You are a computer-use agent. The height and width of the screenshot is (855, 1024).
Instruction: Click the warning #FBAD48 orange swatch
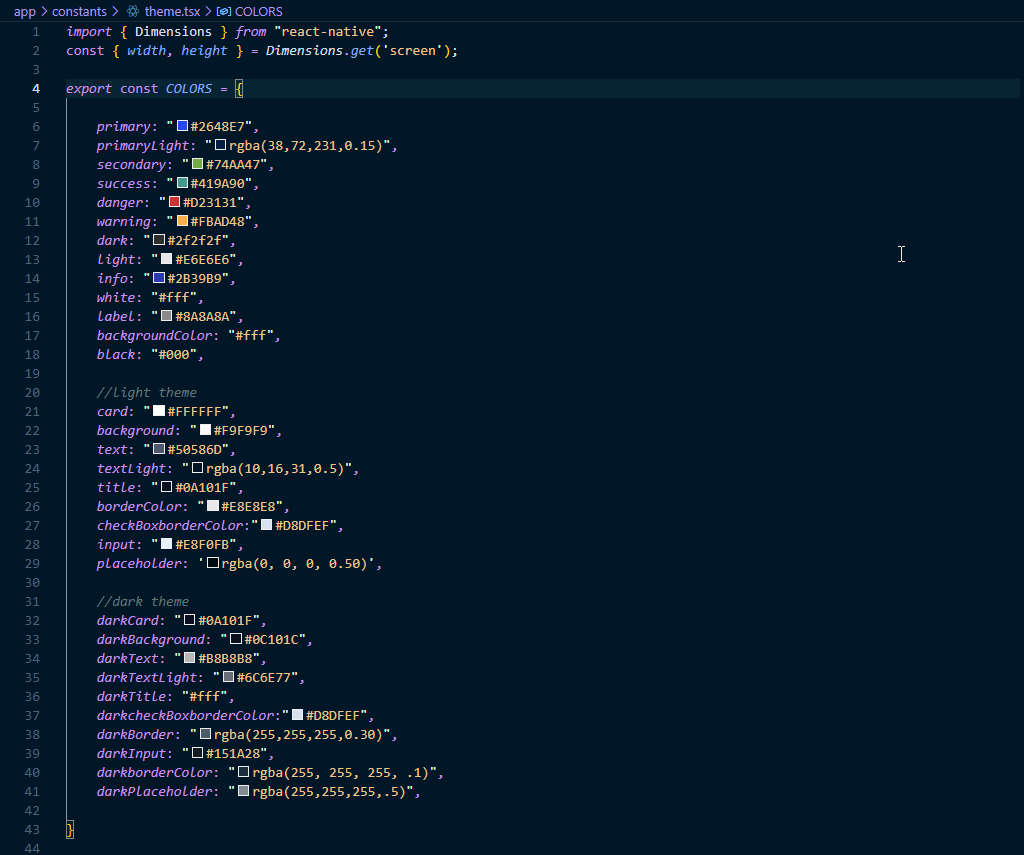(x=183, y=221)
